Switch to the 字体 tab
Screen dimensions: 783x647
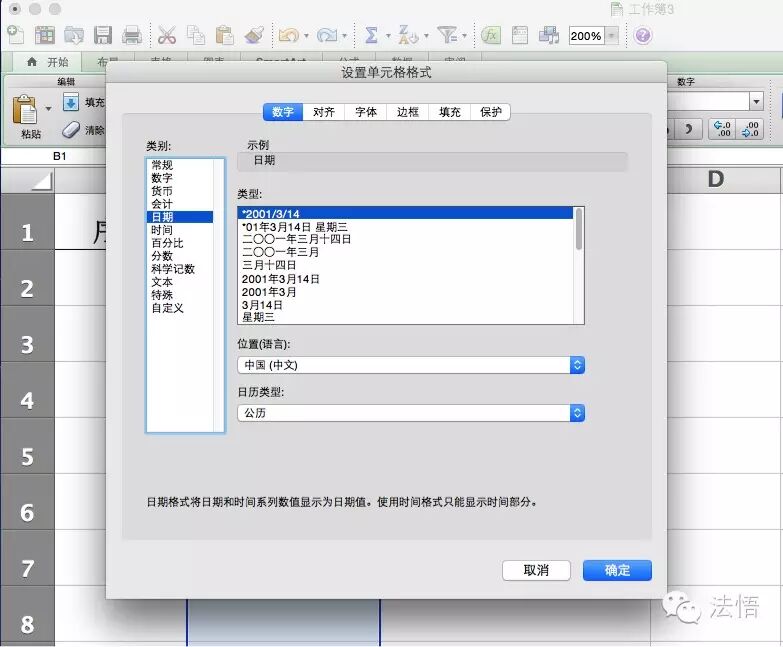tap(366, 112)
